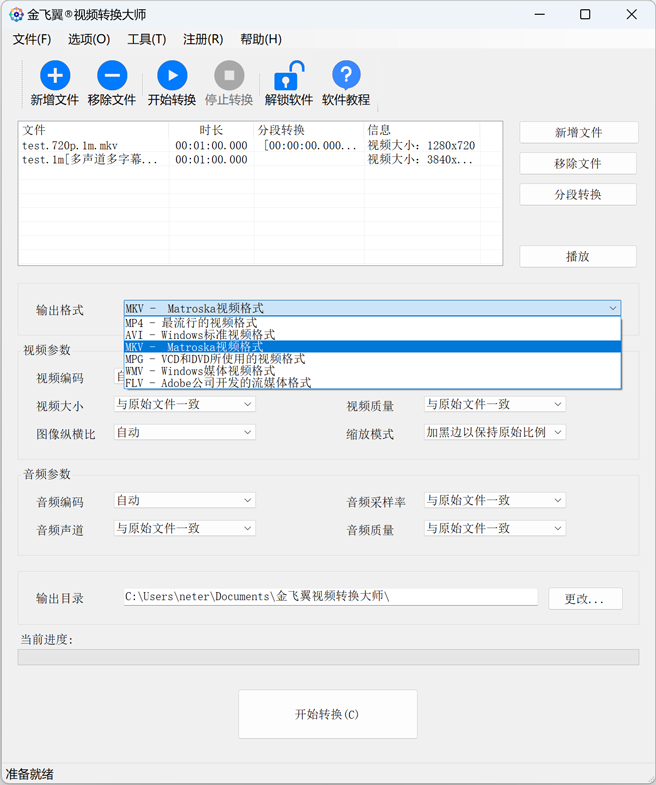Open the 音频质量 dropdown
Screen dimensions: 656x785
point(495,528)
